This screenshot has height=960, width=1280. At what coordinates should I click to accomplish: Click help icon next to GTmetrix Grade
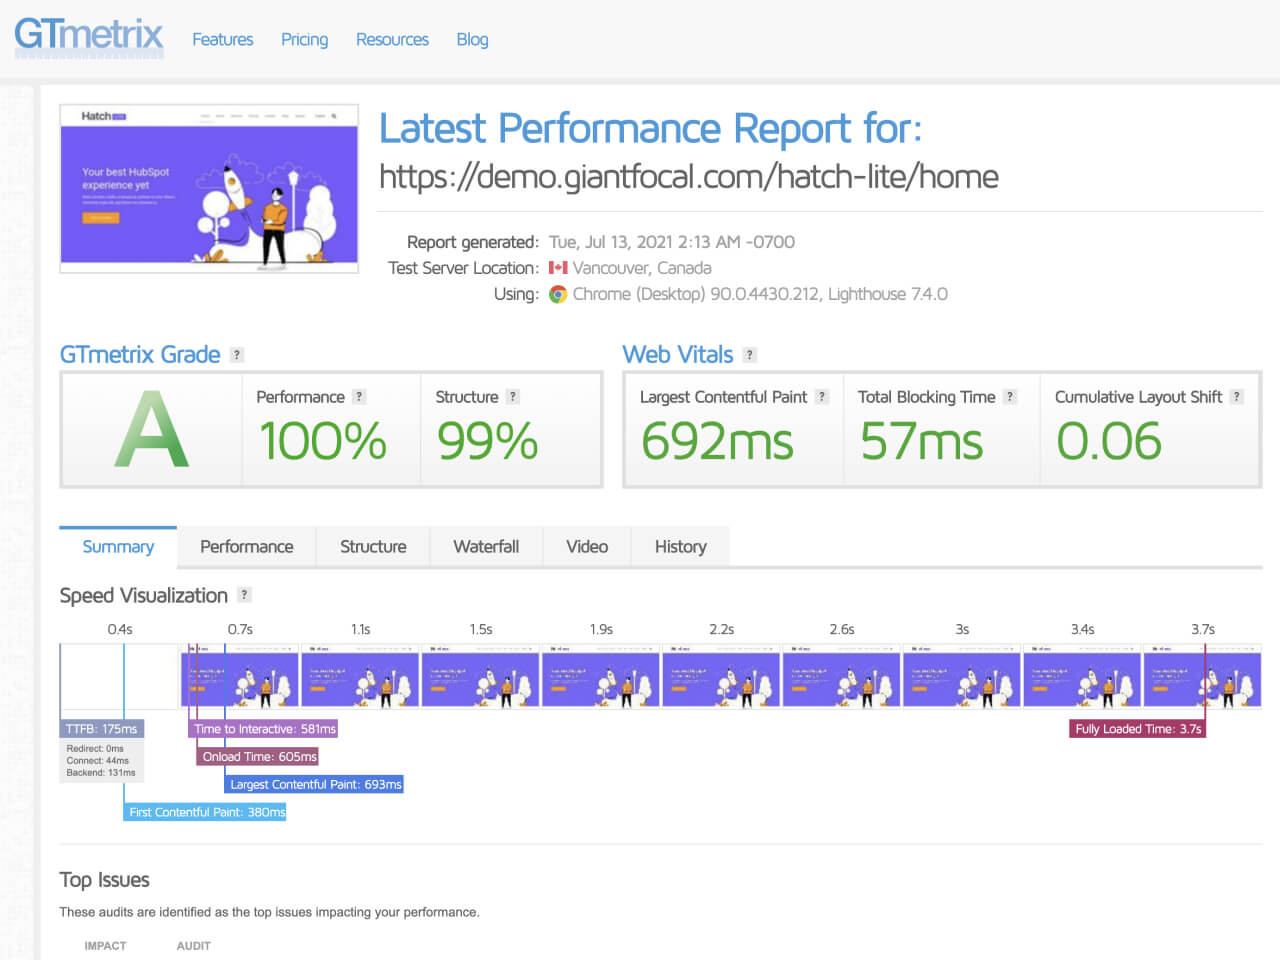[237, 355]
